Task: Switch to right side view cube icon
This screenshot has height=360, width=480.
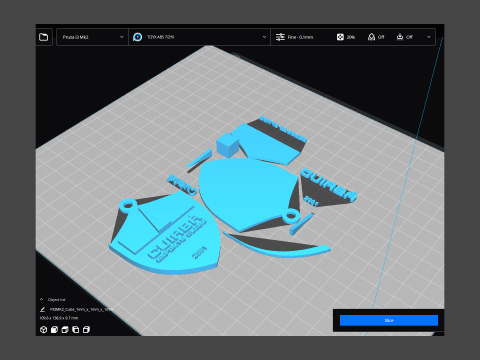Action: click(86, 330)
